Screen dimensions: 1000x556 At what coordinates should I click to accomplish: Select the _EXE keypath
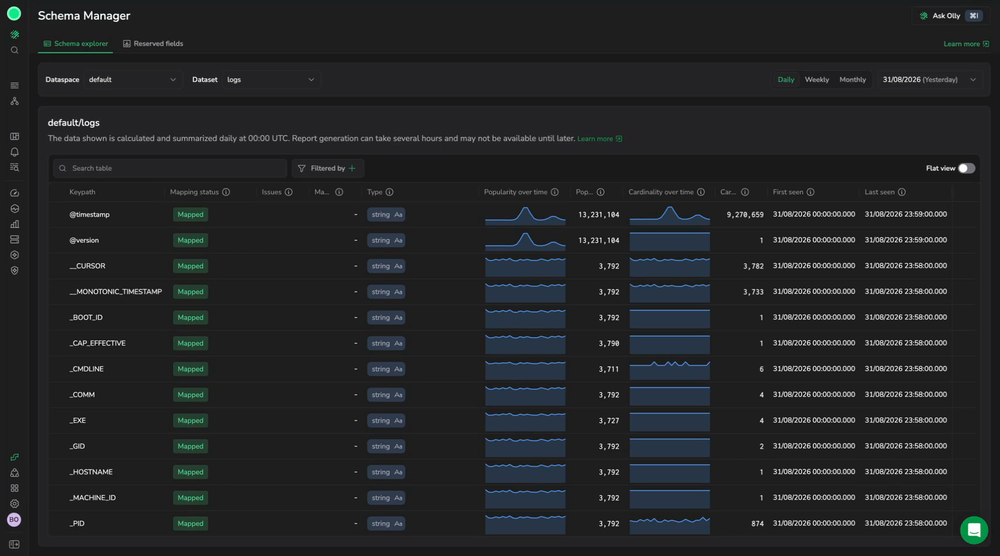pyautogui.click(x=78, y=420)
